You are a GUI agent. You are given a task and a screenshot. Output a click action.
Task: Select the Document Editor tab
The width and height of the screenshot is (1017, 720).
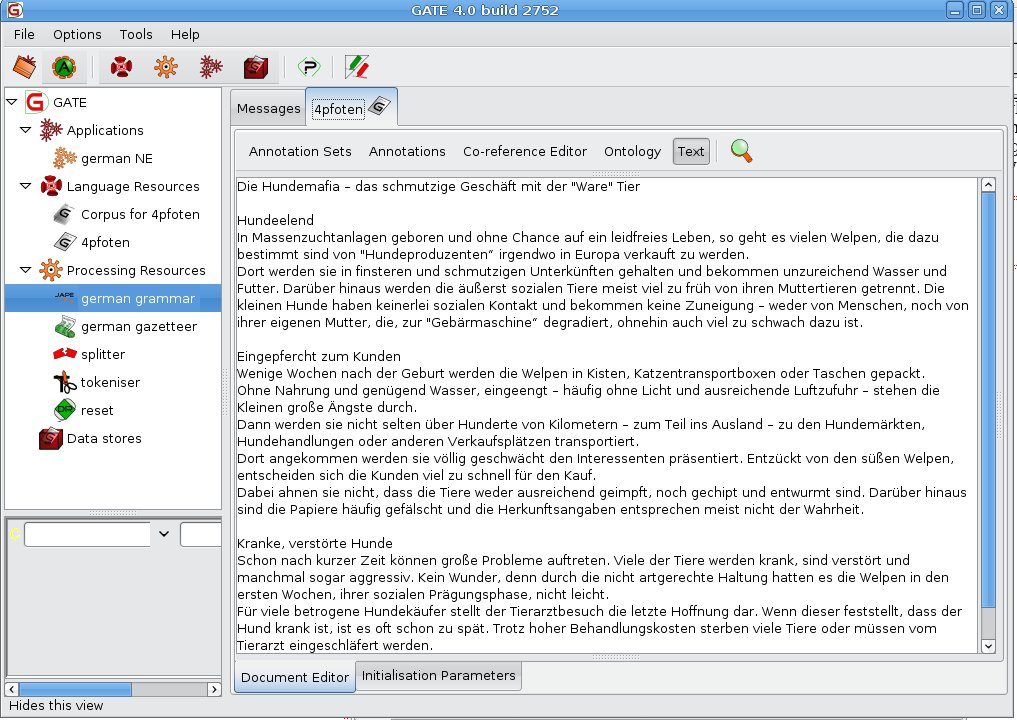click(x=295, y=677)
